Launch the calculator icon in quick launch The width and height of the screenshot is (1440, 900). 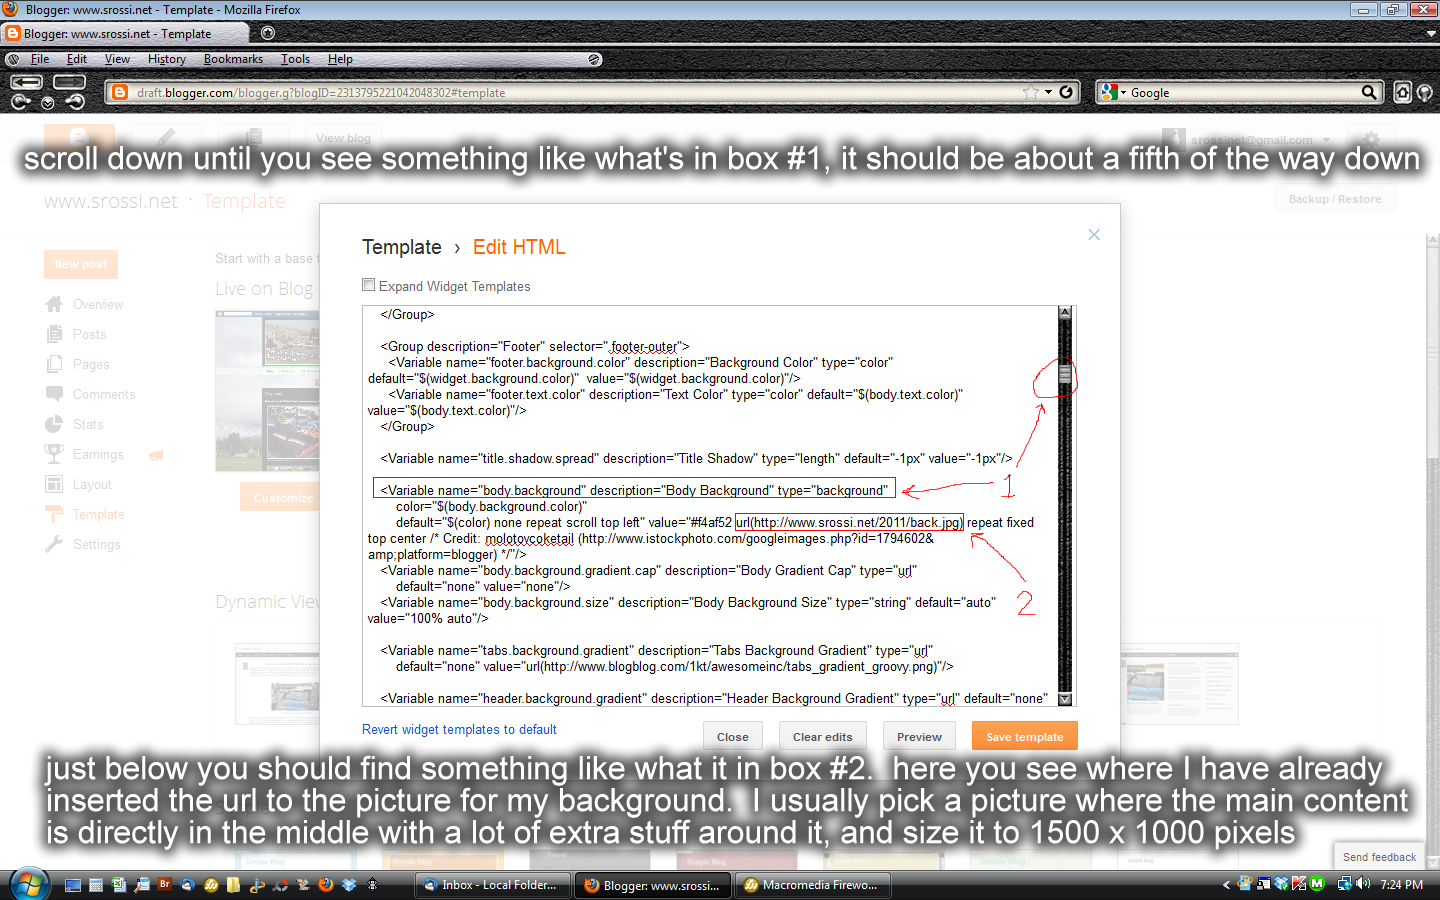click(x=96, y=885)
